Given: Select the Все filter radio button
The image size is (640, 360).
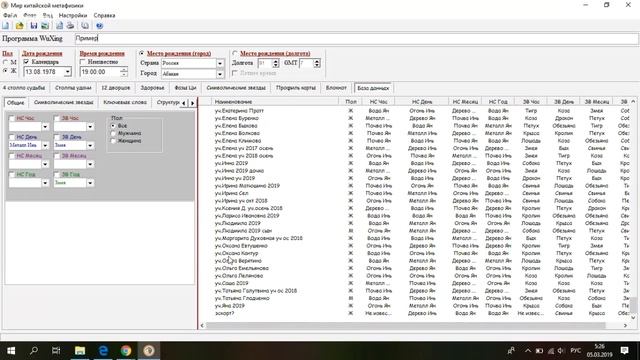Looking at the screenshot, I should click(113, 126).
